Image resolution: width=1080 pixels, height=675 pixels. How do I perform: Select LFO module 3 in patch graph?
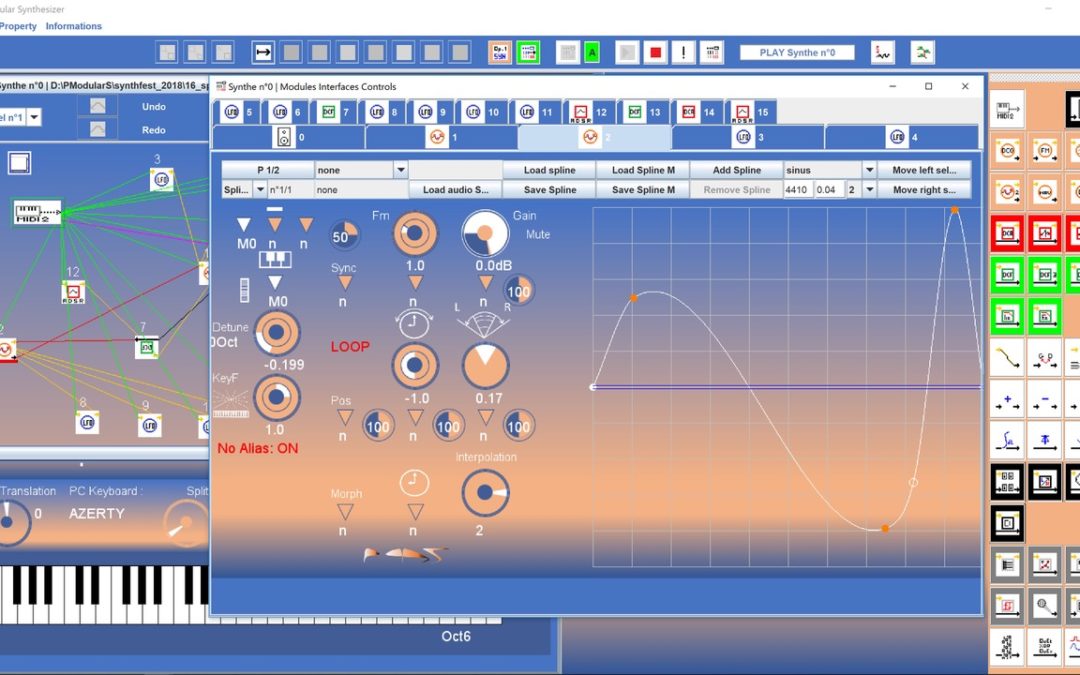[x=161, y=180]
